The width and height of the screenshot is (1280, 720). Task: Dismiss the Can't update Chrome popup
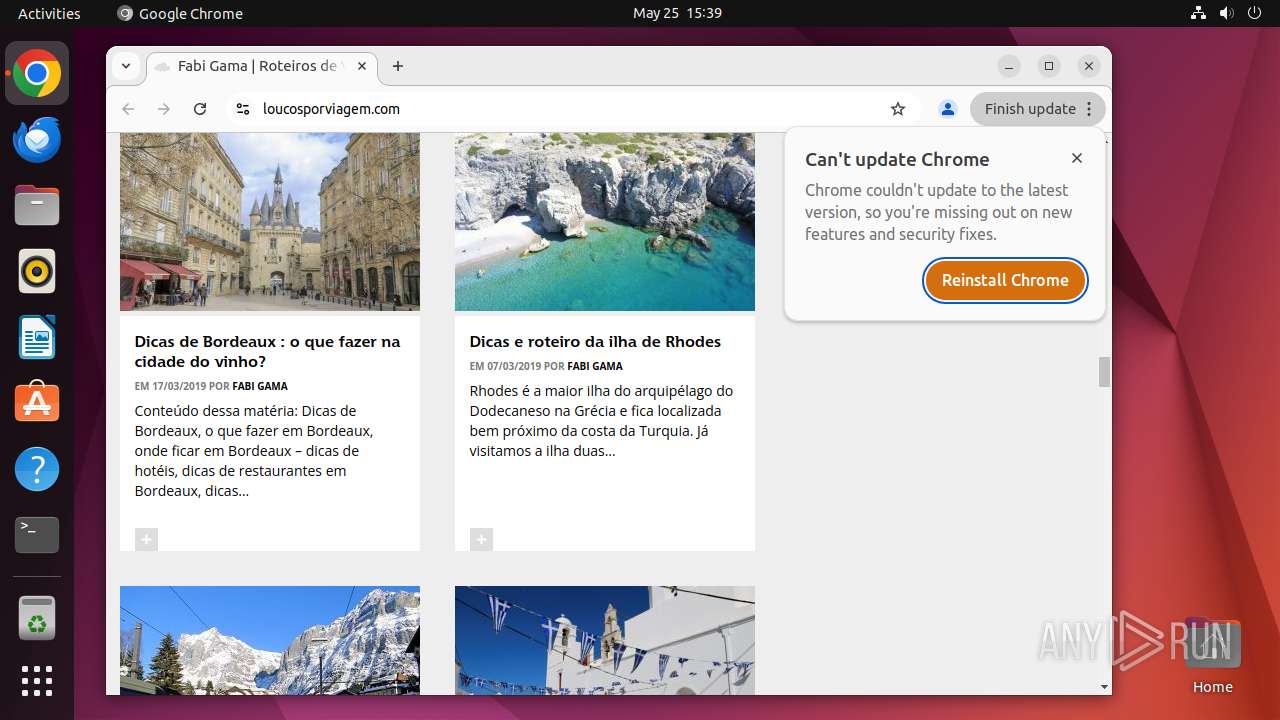point(1077,158)
